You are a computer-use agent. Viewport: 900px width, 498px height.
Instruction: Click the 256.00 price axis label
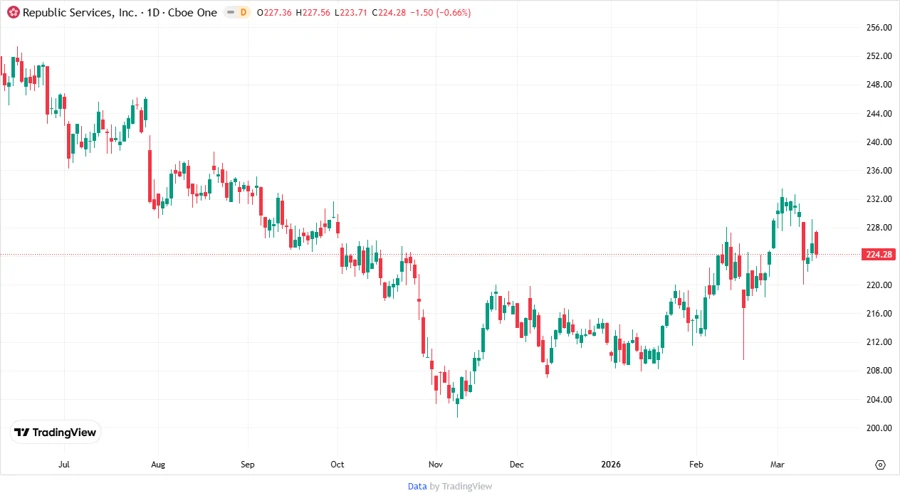coord(879,28)
